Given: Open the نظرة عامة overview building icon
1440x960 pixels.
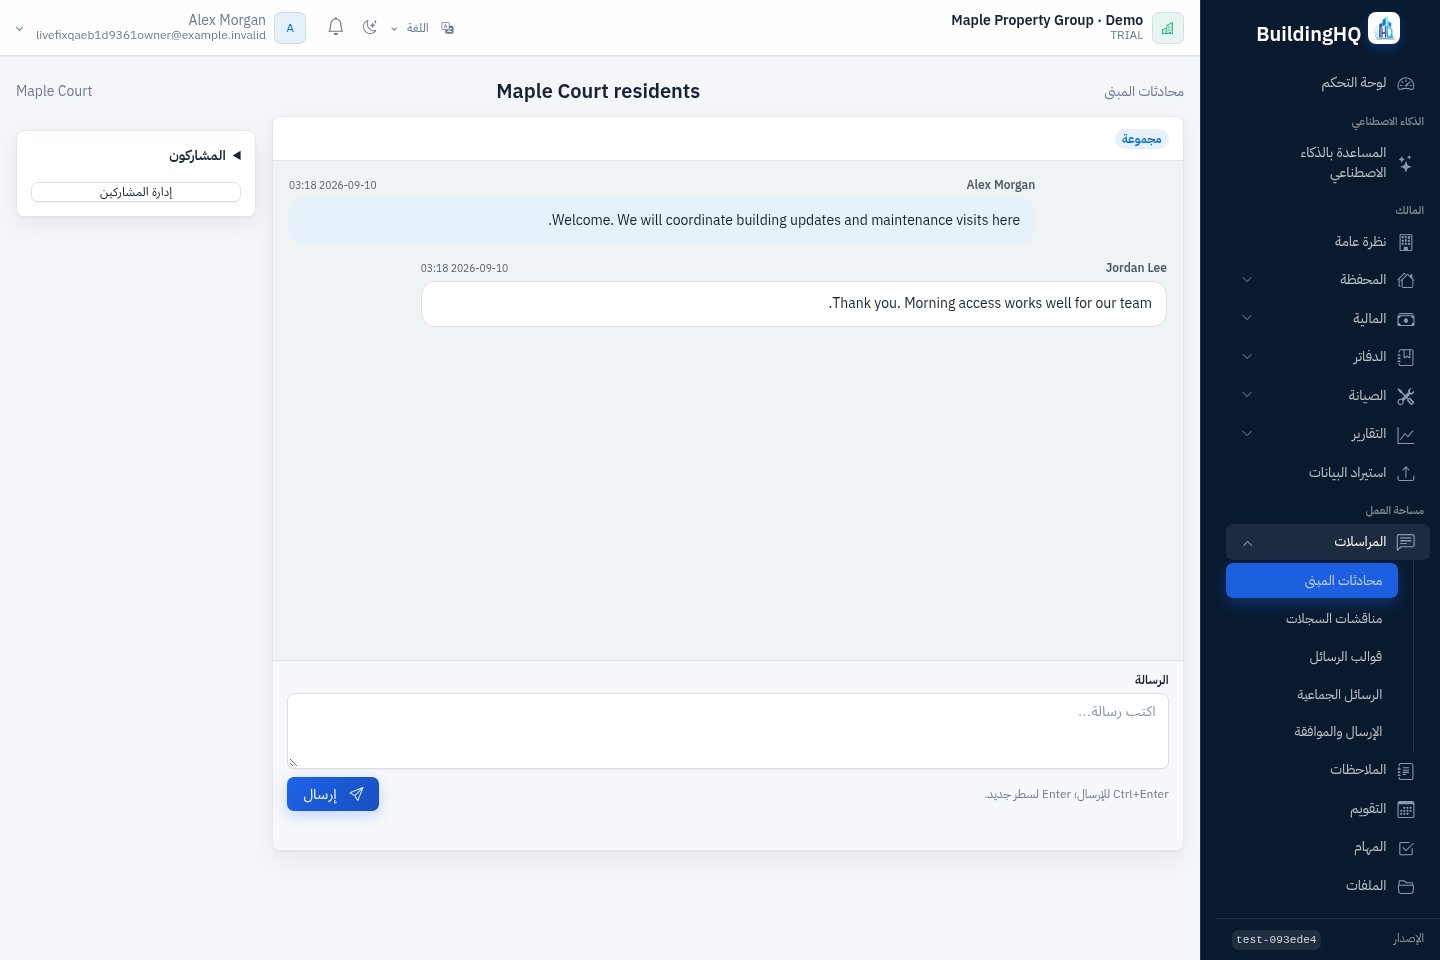Looking at the screenshot, I should click(1405, 242).
